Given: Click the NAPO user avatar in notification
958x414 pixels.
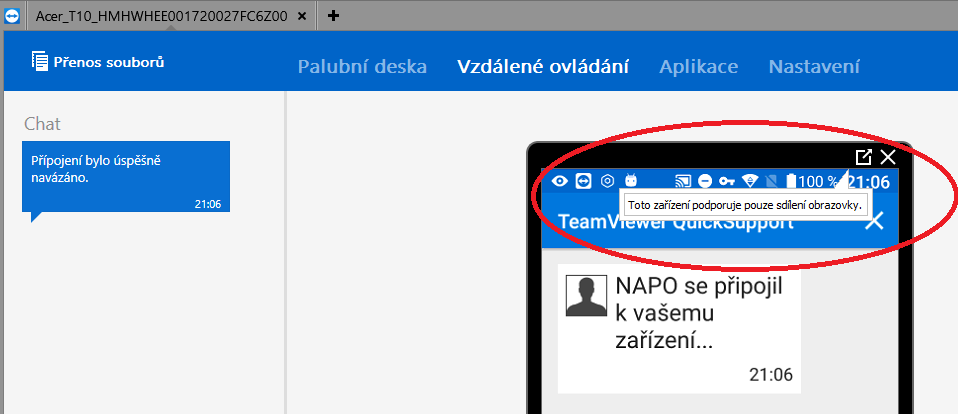Looking at the screenshot, I should click(587, 295).
